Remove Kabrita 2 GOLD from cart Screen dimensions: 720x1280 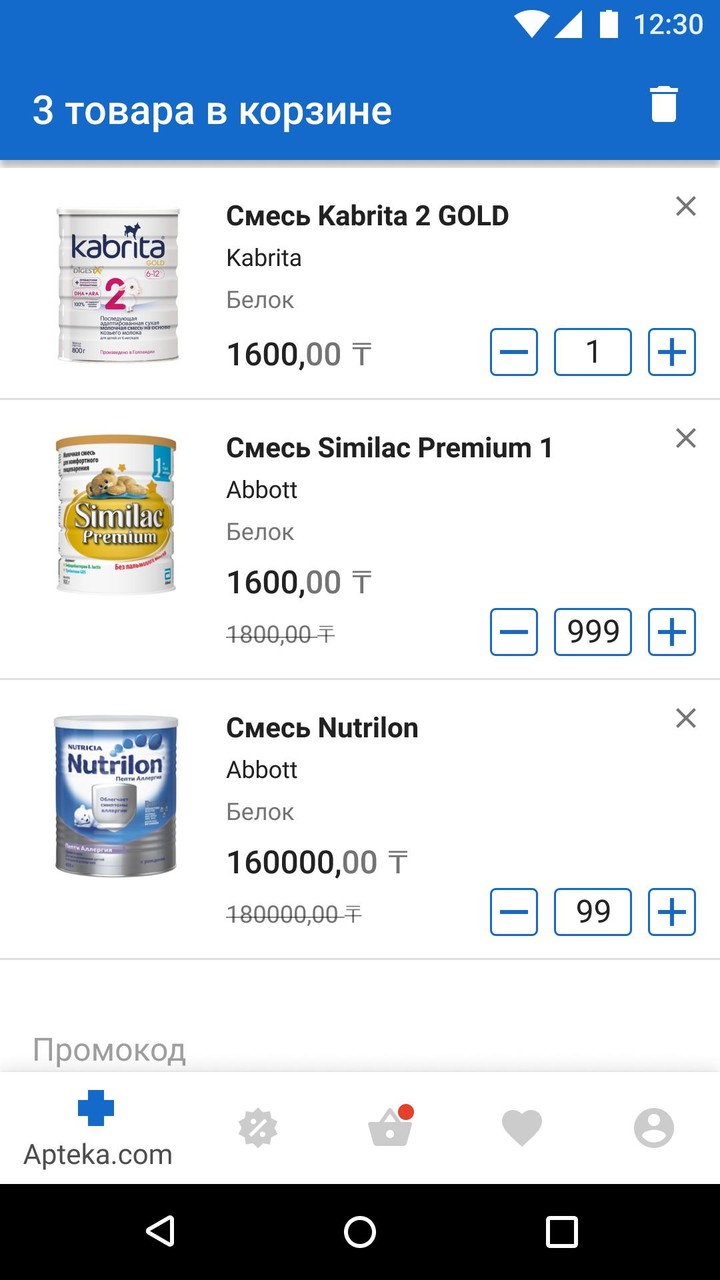685,207
